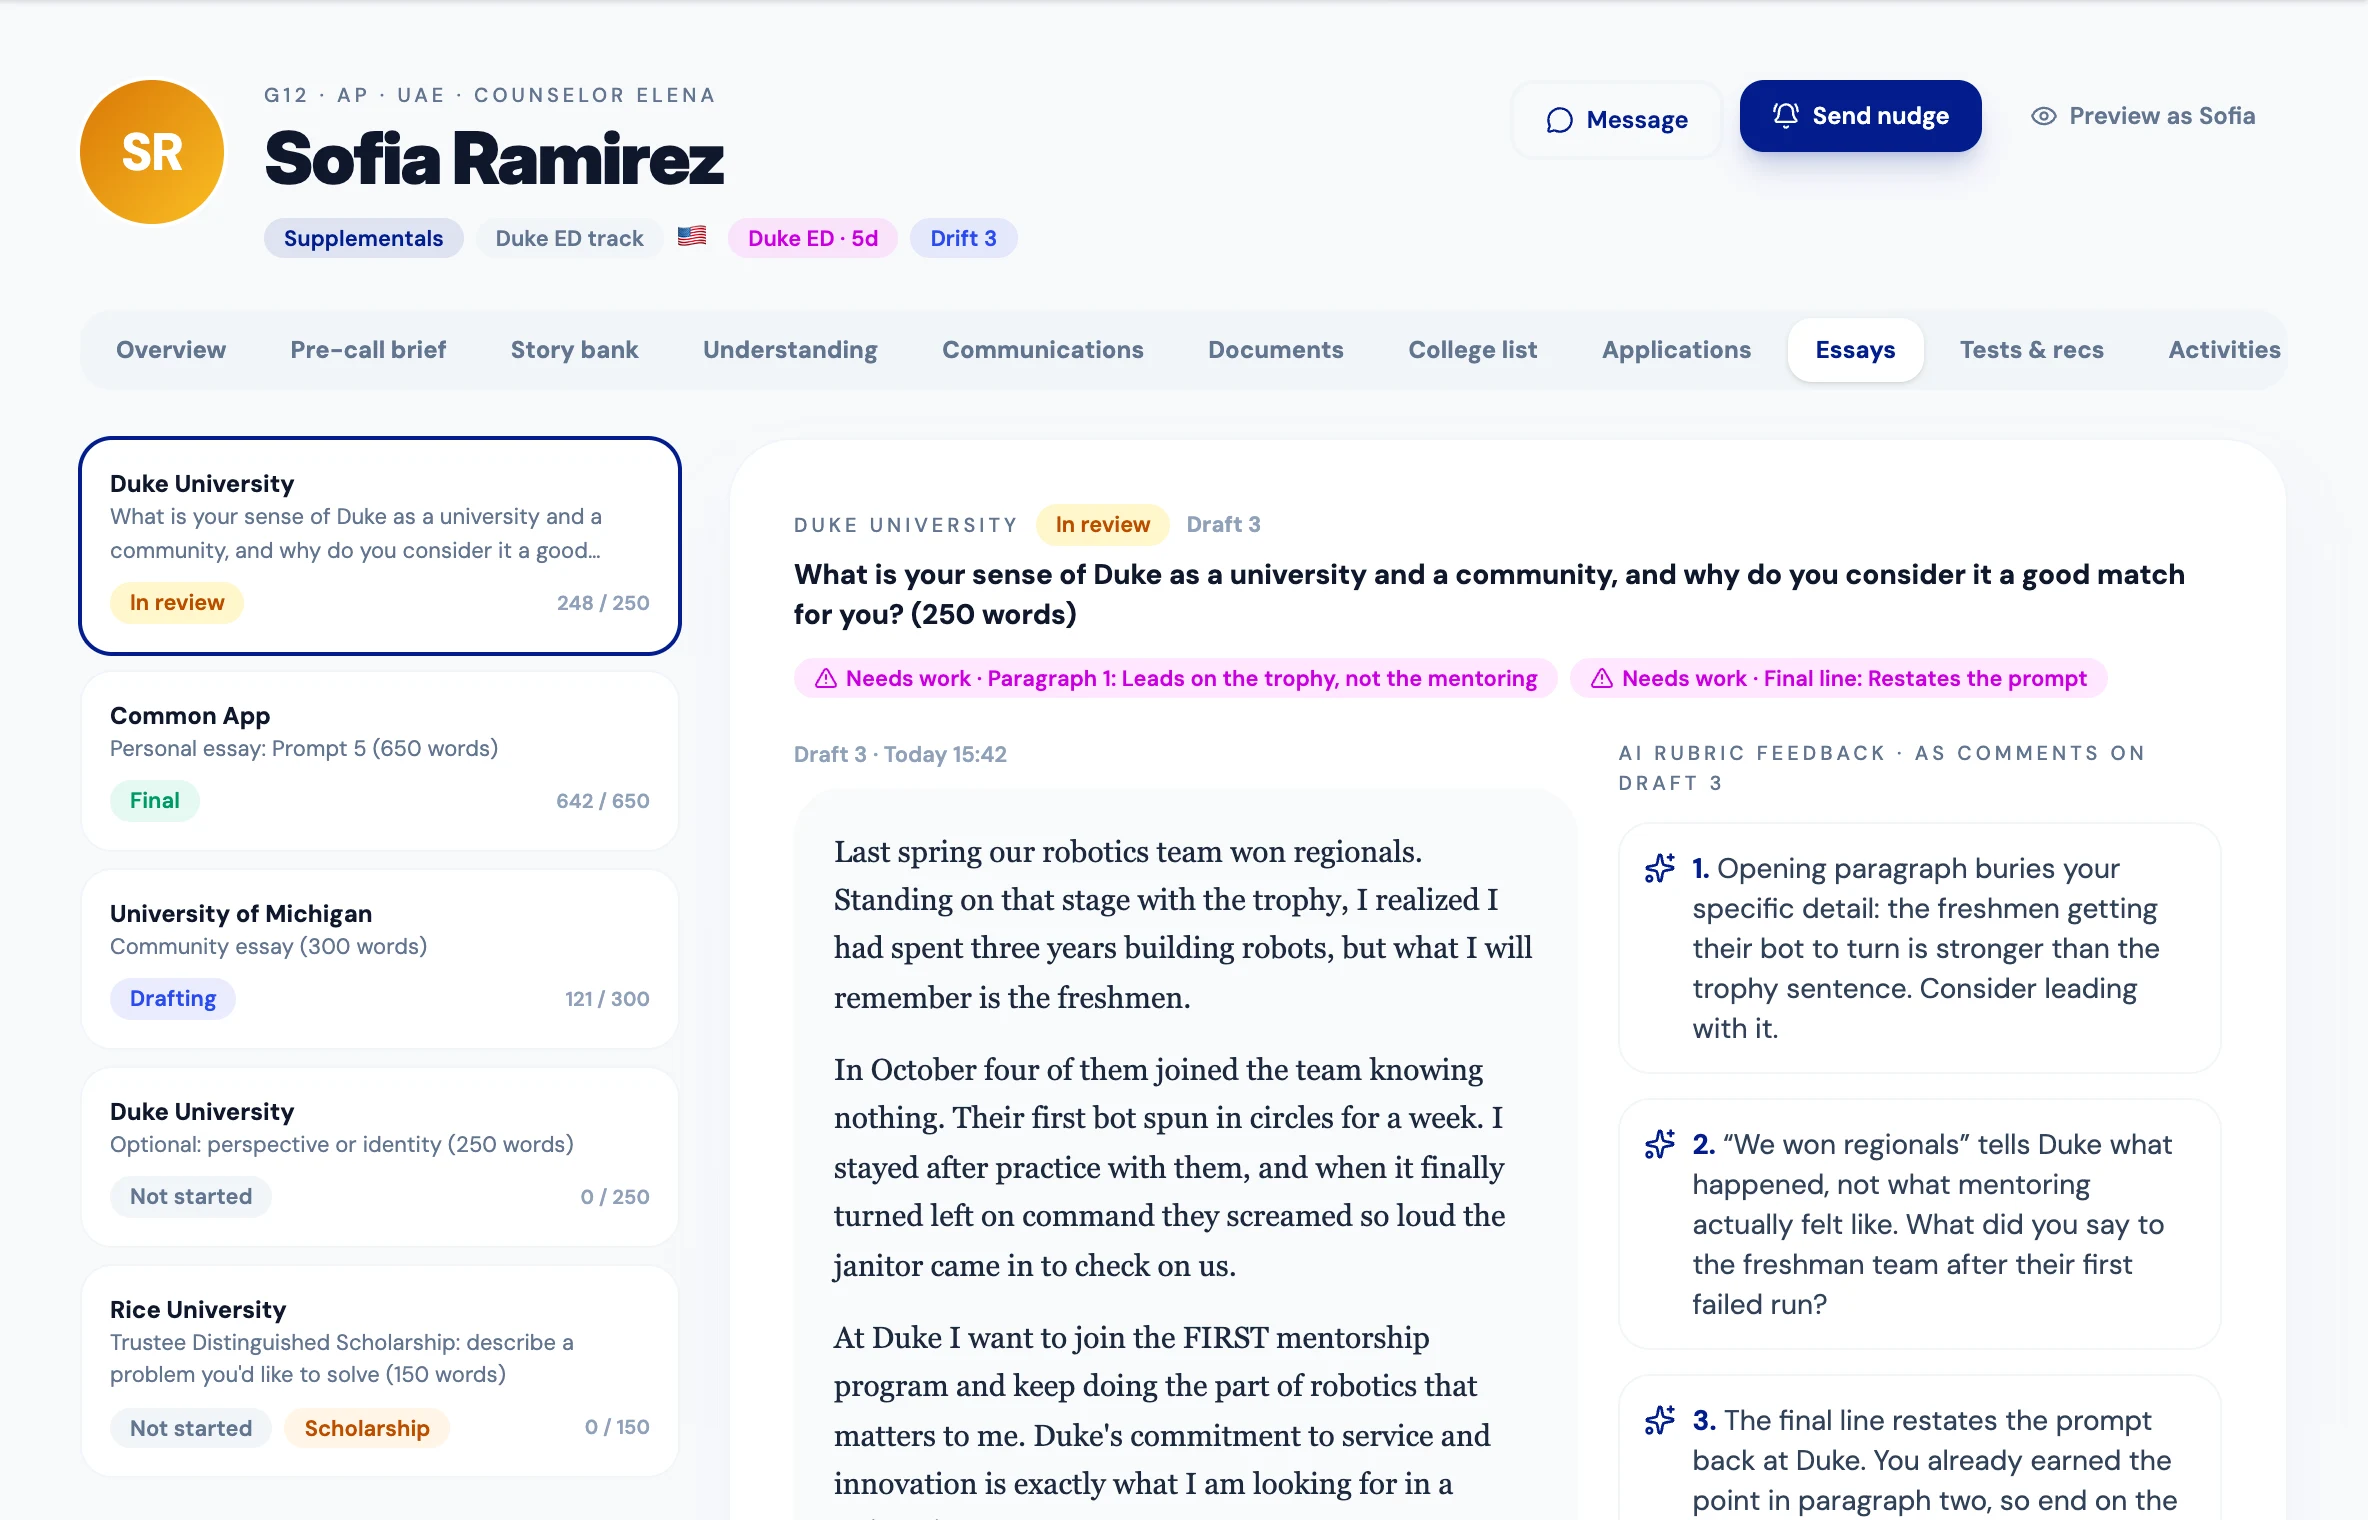Click the eye icon beside Preview as Sofia
Viewport: 2368px width, 1520px height.
pos(2044,116)
